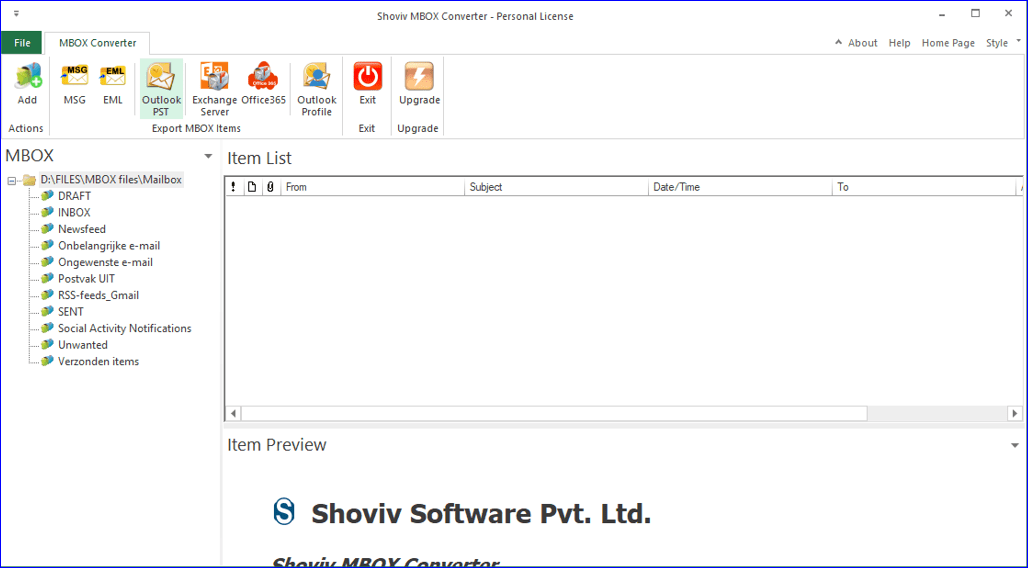Sort items by the From column
The width and height of the screenshot is (1028, 568).
[x=372, y=187]
